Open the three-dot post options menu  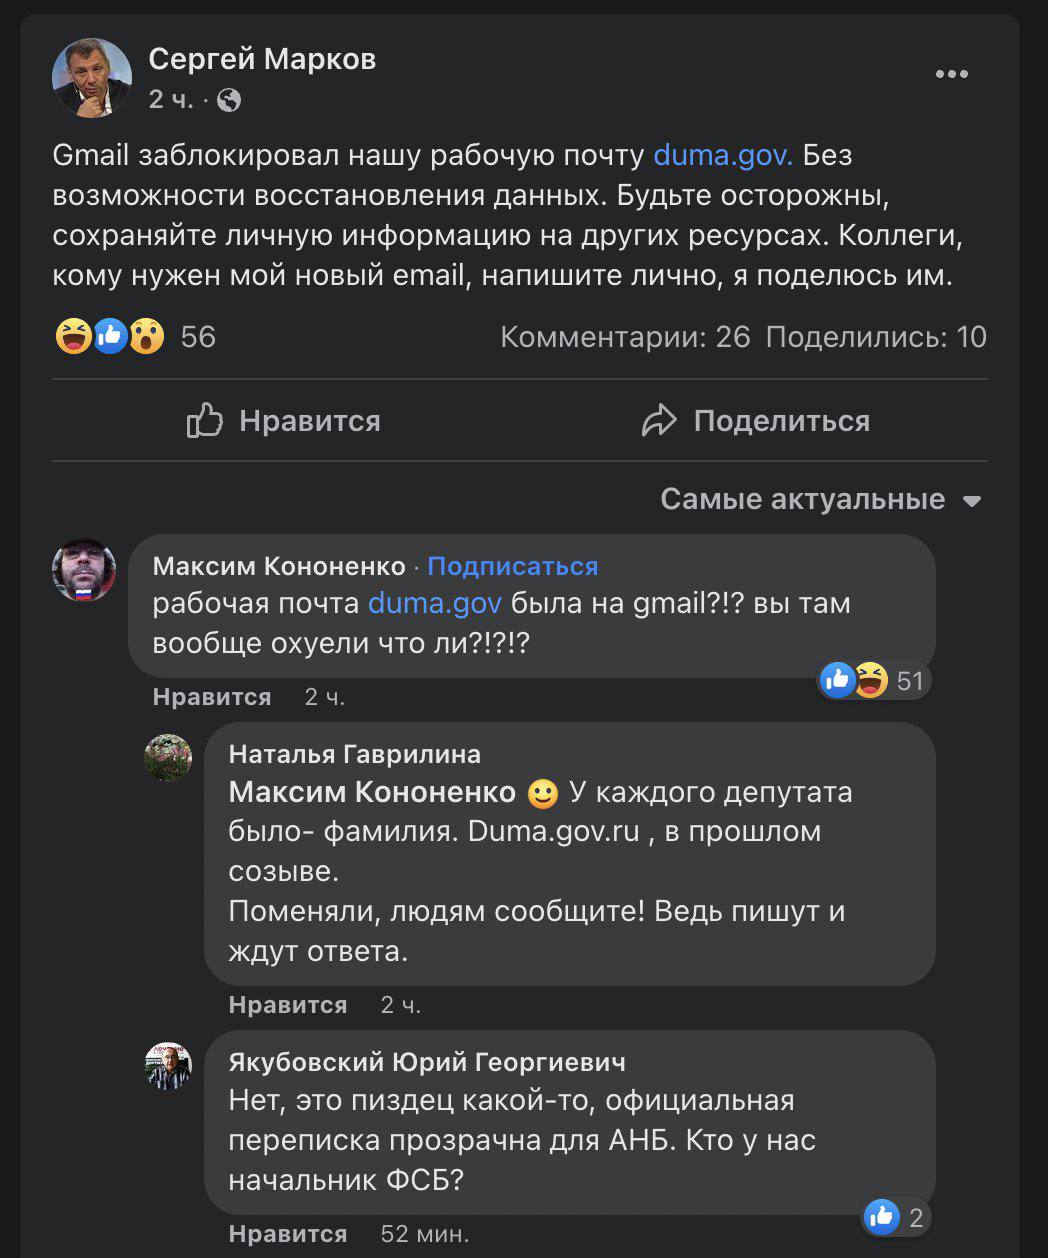951,74
